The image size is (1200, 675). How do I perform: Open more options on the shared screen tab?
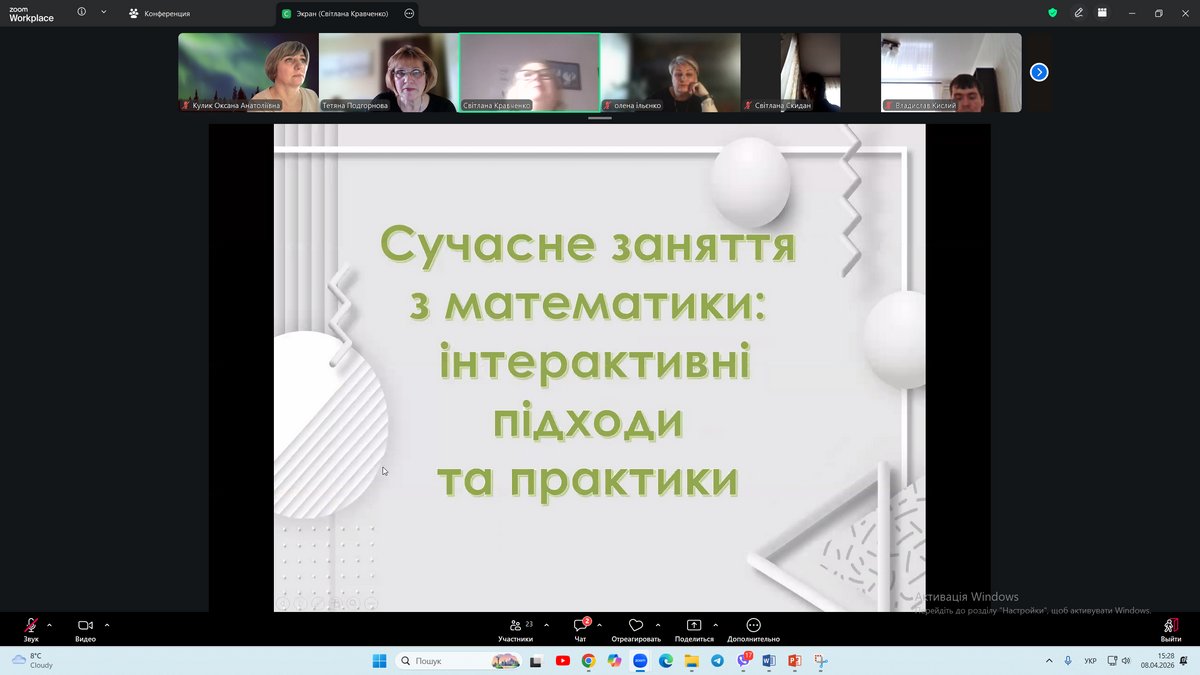pyautogui.click(x=409, y=14)
